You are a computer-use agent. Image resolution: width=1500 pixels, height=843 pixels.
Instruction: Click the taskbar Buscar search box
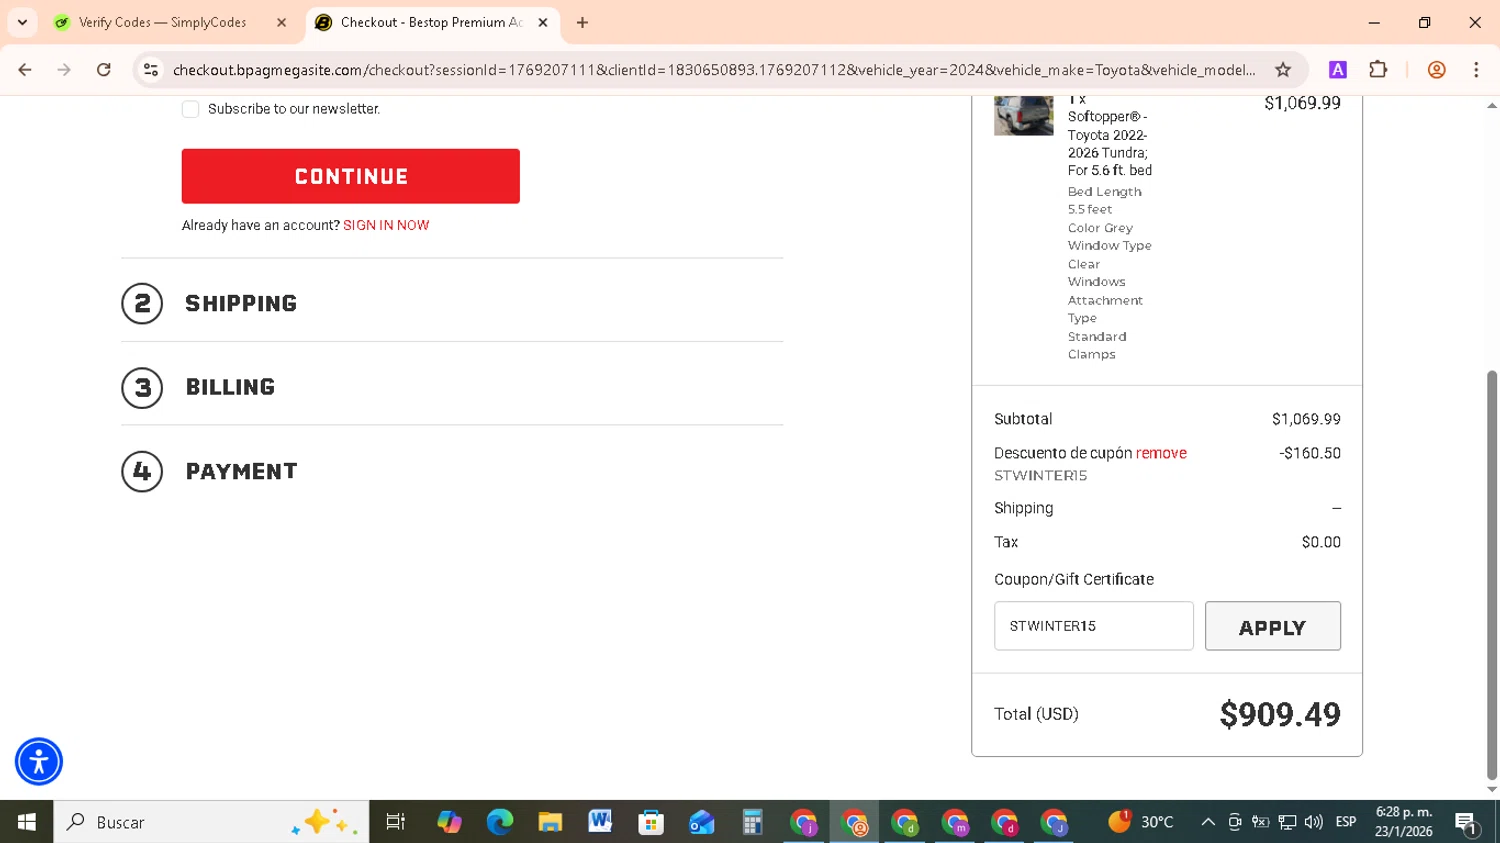pos(211,822)
